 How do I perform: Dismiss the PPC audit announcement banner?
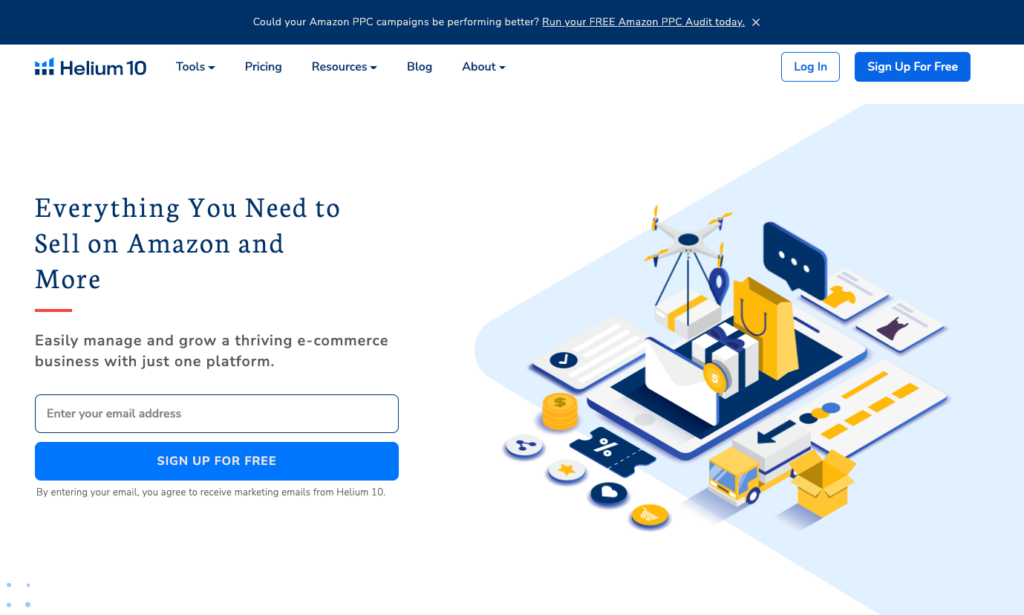(756, 22)
